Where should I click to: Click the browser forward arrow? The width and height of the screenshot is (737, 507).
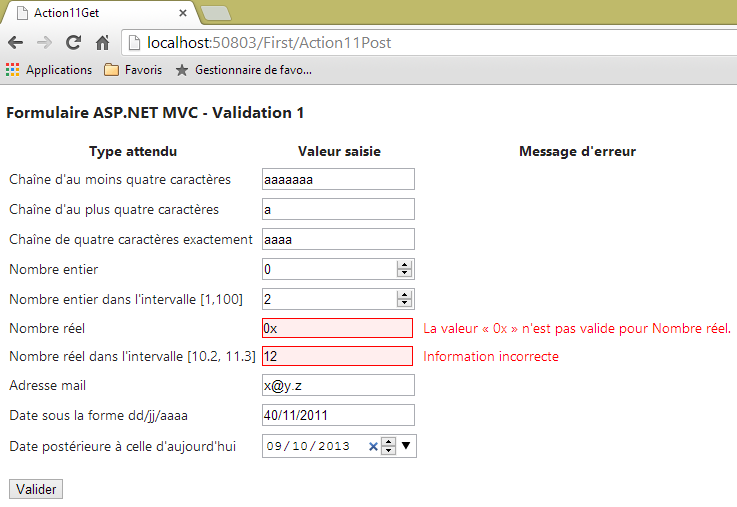(x=44, y=43)
